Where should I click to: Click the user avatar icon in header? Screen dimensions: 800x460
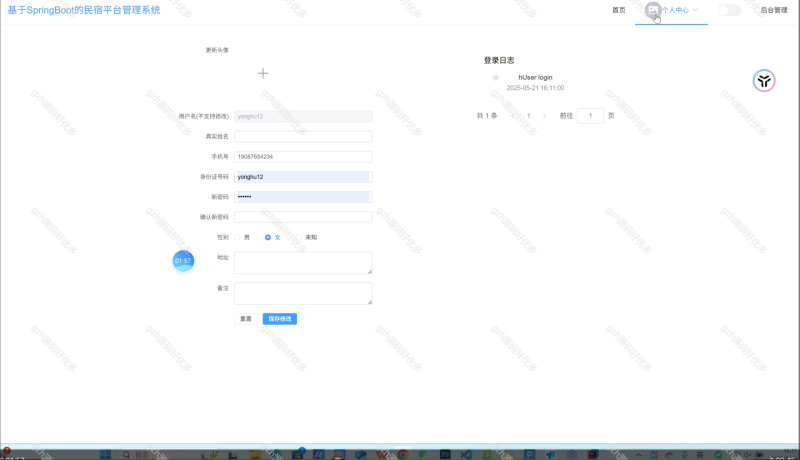(653, 10)
